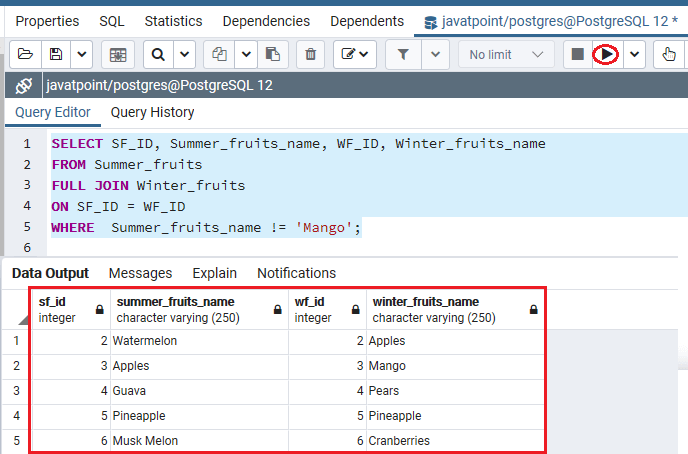Click the connection status icon

click(x=24, y=86)
